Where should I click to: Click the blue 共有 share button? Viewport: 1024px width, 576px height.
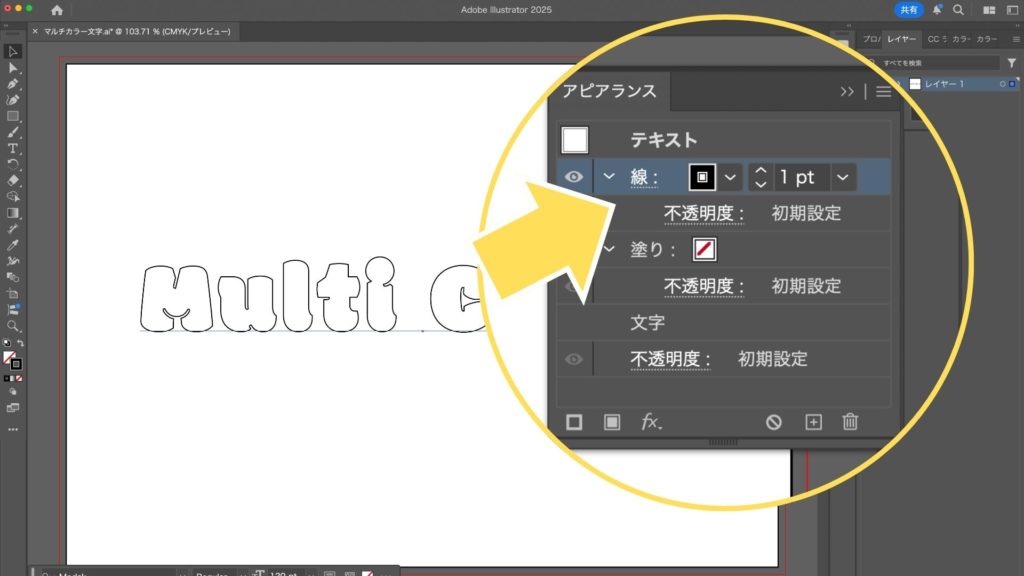[908, 9]
